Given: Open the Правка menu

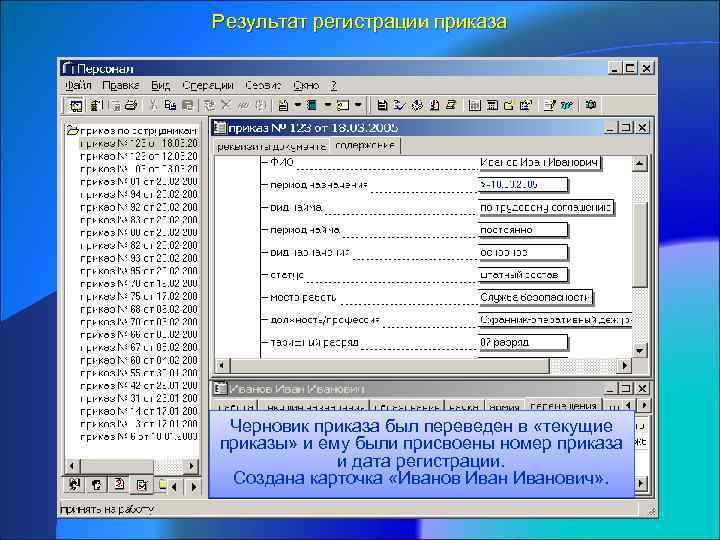Looking at the screenshot, I should pyautogui.click(x=121, y=85).
